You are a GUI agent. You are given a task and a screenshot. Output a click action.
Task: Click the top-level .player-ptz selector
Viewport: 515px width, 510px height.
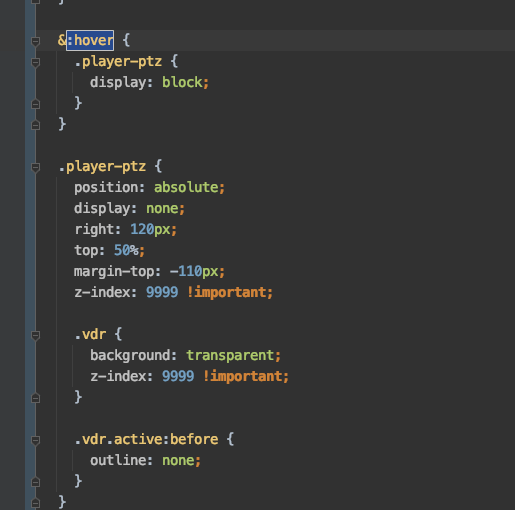102,167
